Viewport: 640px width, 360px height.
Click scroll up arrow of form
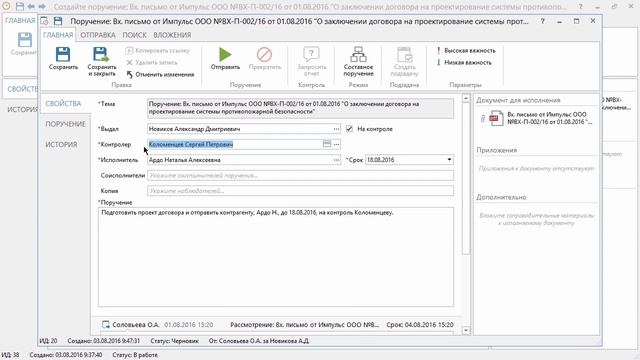pos(466,98)
